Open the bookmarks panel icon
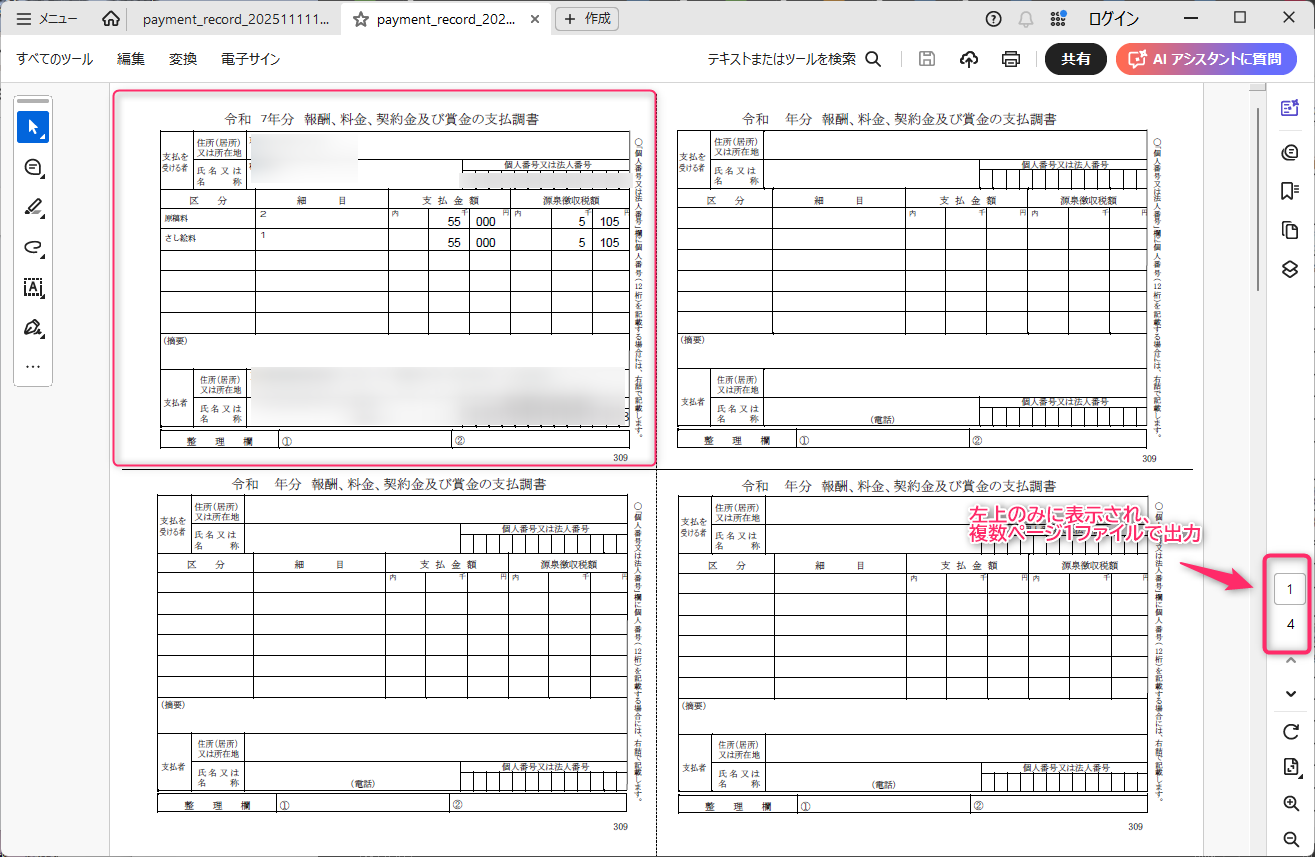1315x857 pixels. [x=1290, y=191]
